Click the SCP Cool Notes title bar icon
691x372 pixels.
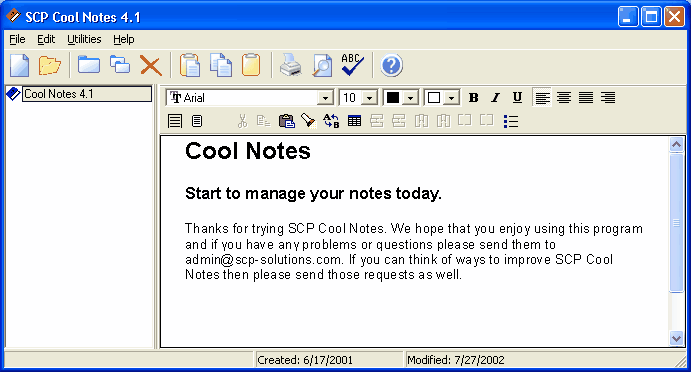click(13, 17)
